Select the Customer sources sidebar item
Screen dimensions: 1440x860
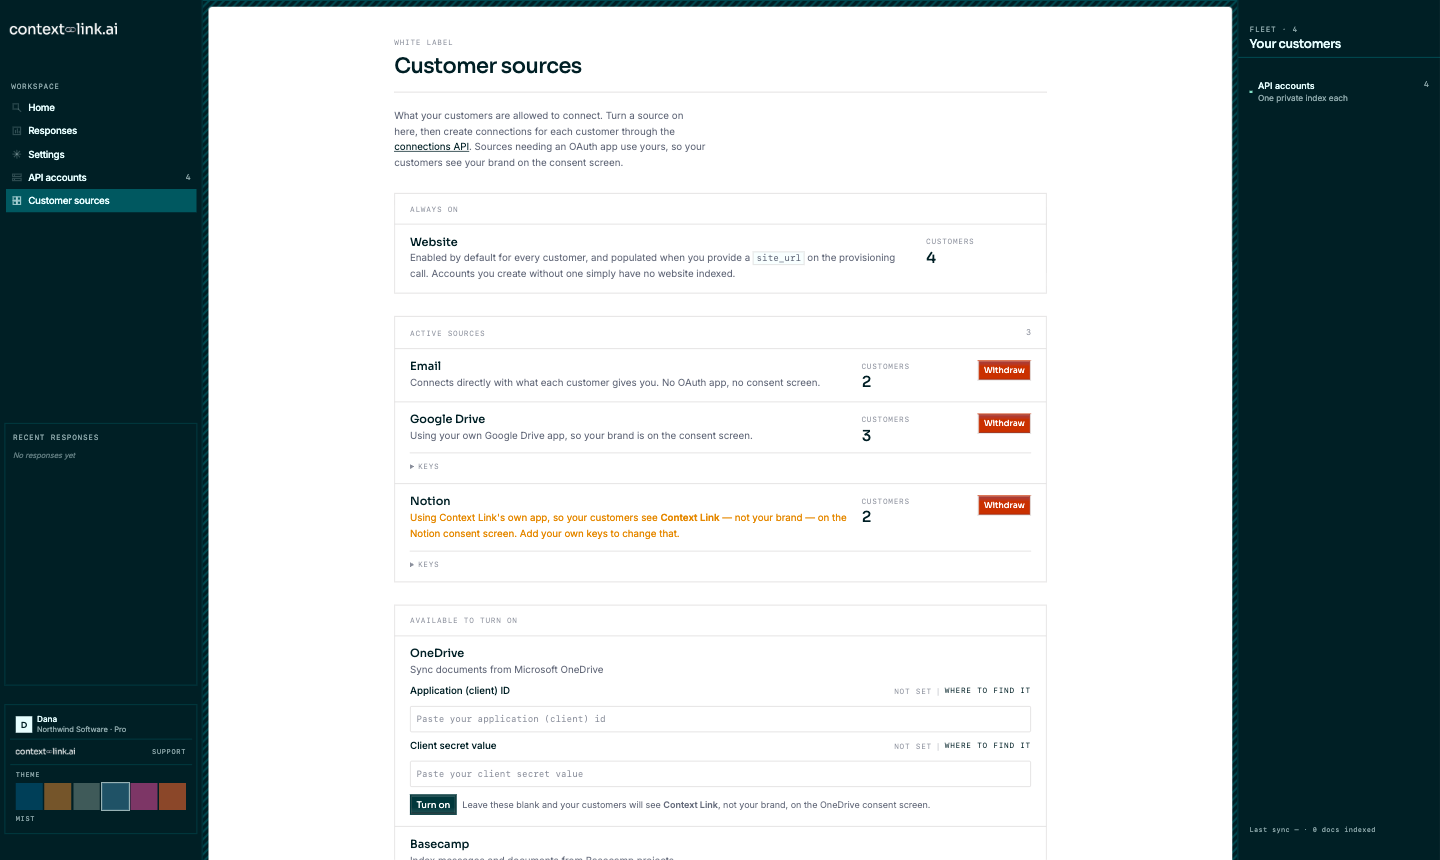click(x=101, y=201)
